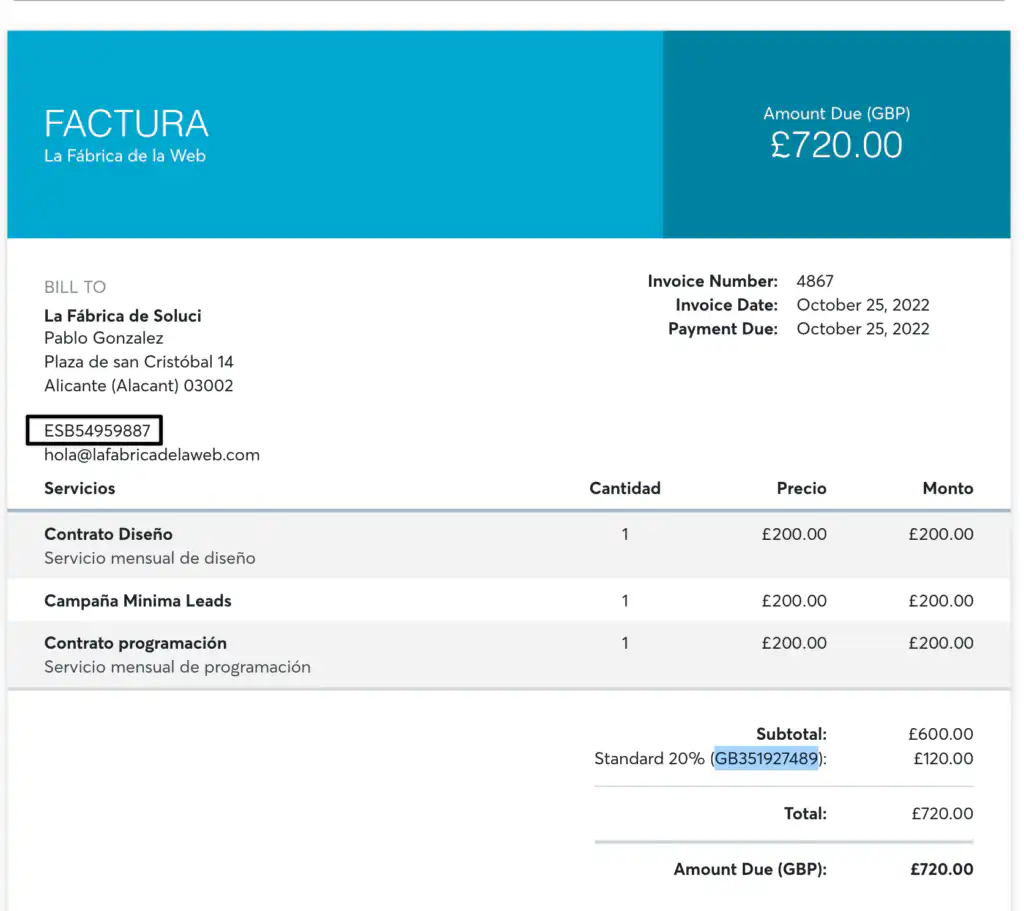1024x911 pixels.
Task: Click the customer name Pablo Gonzalez
Action: pyautogui.click(x=104, y=338)
